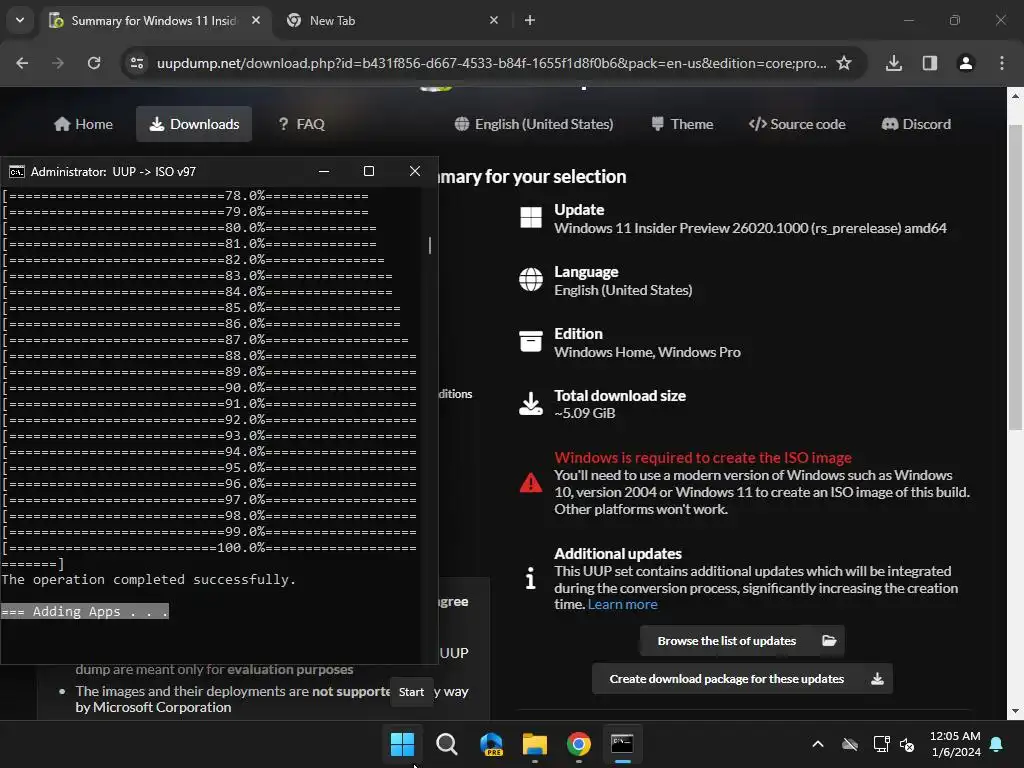
Task: Show hidden system tray icons
Action: (x=818, y=744)
